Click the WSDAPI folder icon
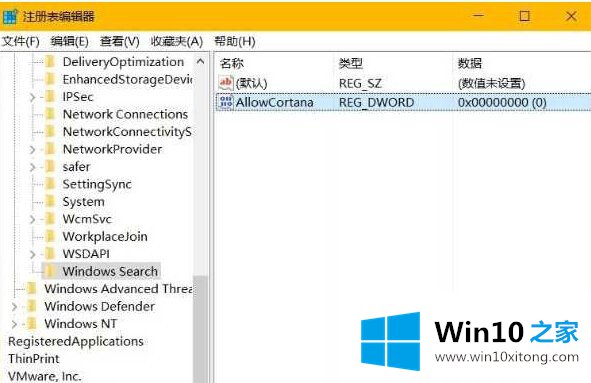The height and width of the screenshot is (383, 591). pos(50,254)
